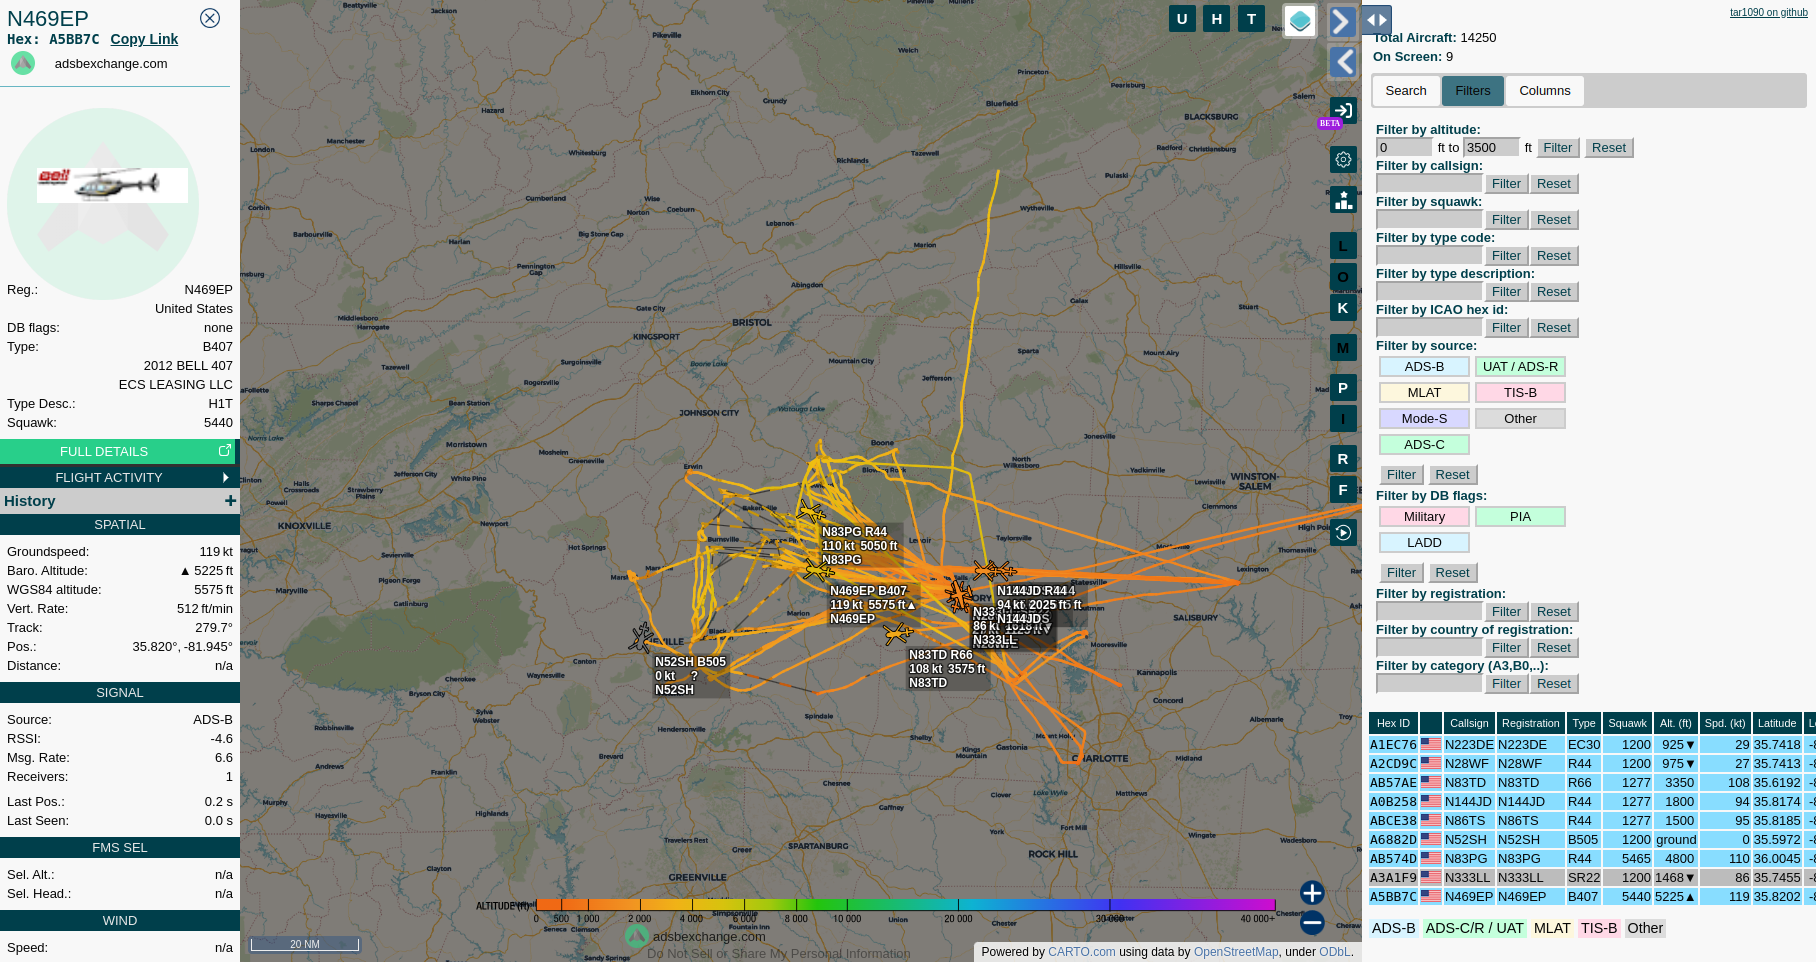Screen dimensions: 1816x962
Task: Open FULL DETAILS button
Action: coord(118,451)
